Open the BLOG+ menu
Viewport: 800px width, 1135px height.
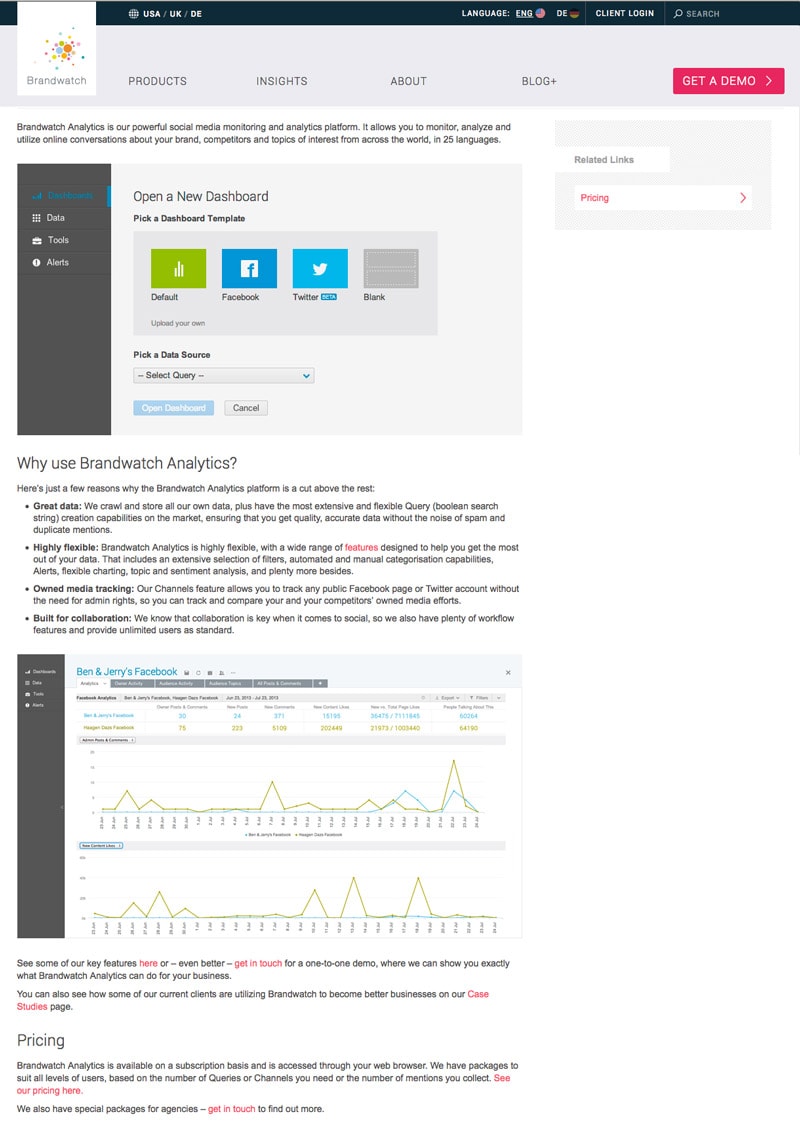tap(539, 81)
